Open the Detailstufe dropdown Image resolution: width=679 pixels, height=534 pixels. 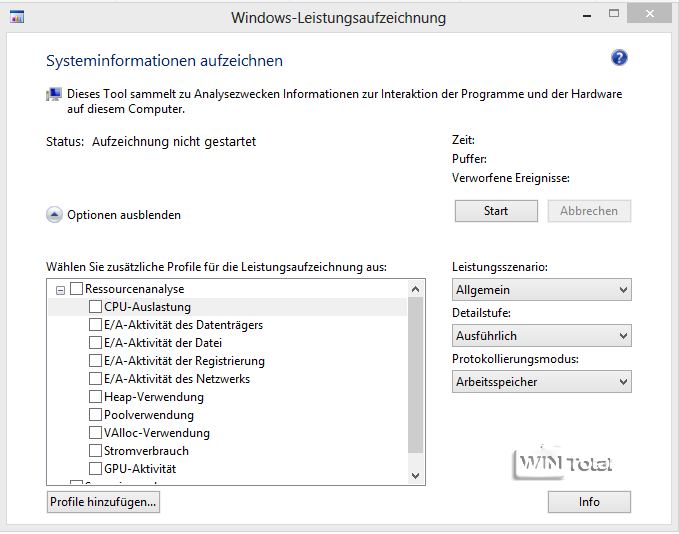[x=542, y=336]
